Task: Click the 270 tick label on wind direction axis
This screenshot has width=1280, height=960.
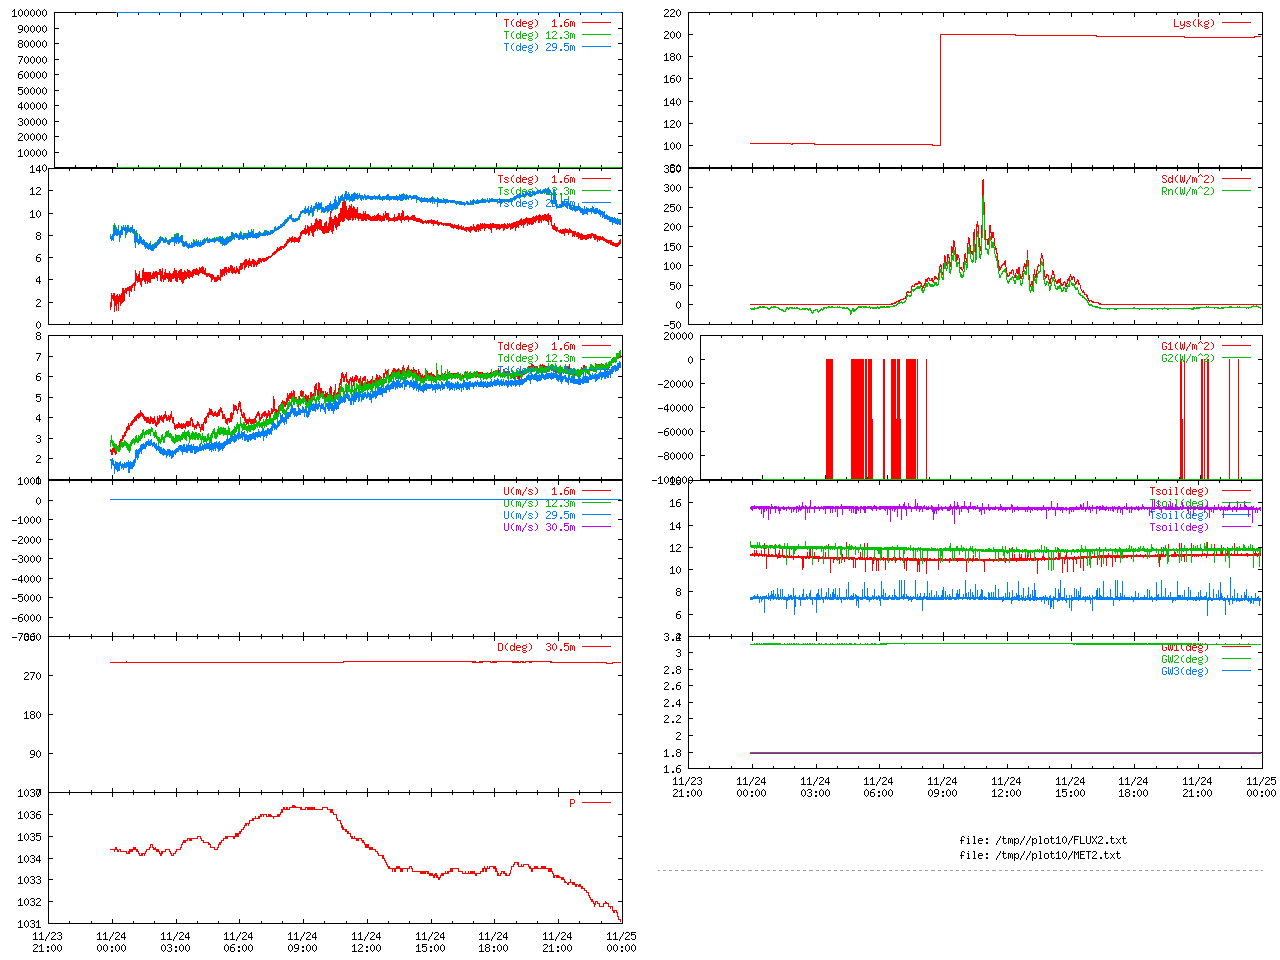Action: [32, 676]
